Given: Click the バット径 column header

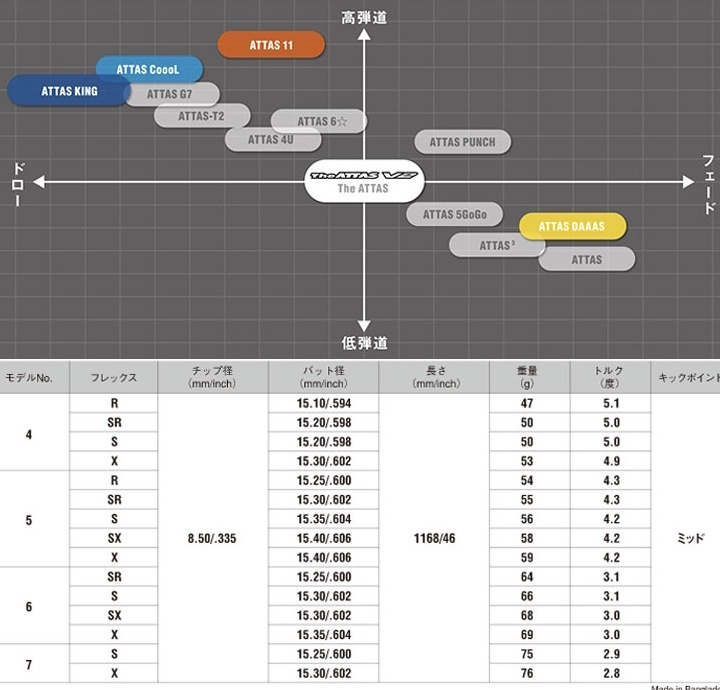Looking at the screenshot, I should [x=324, y=377].
